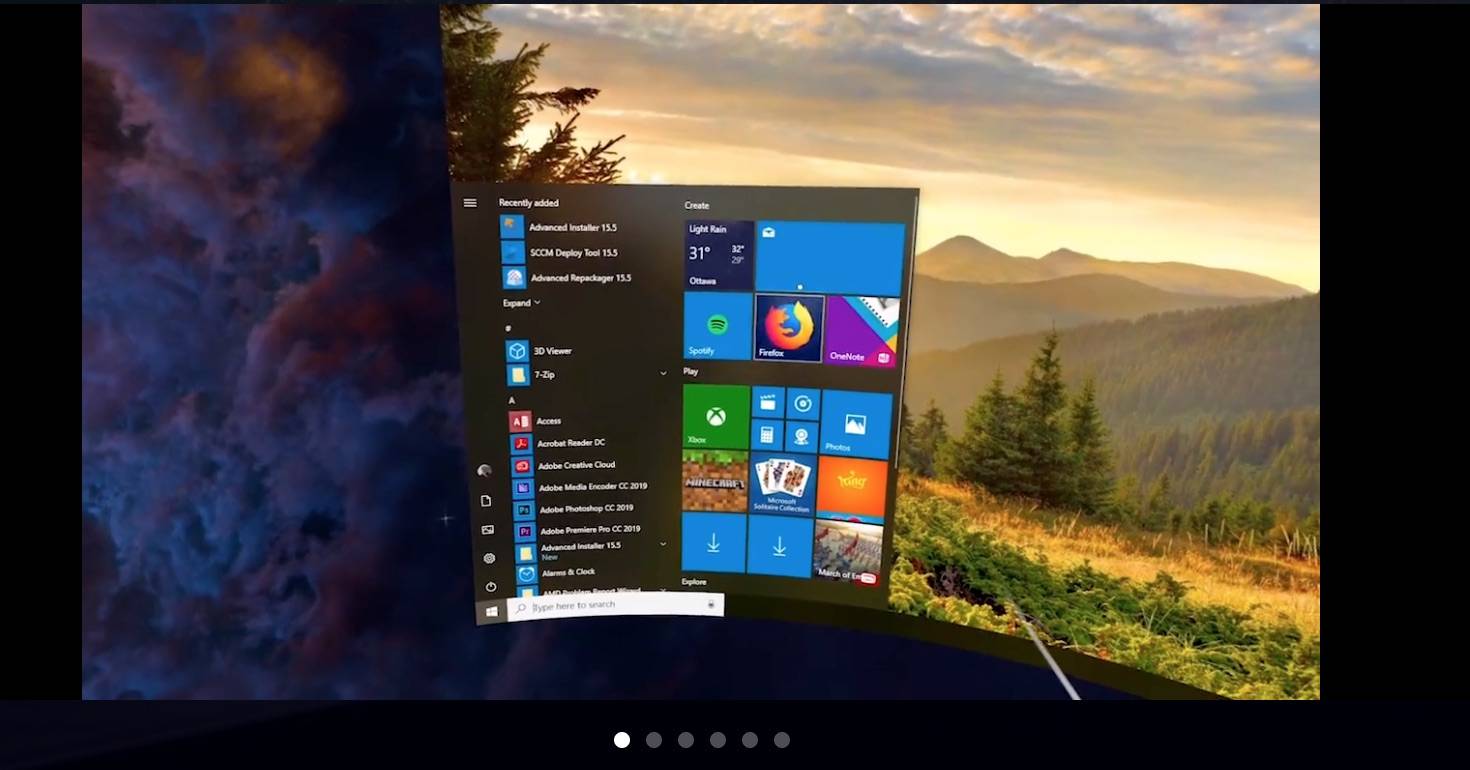Select the OneNote tile
This screenshot has width=1470, height=770.
[x=860, y=330]
